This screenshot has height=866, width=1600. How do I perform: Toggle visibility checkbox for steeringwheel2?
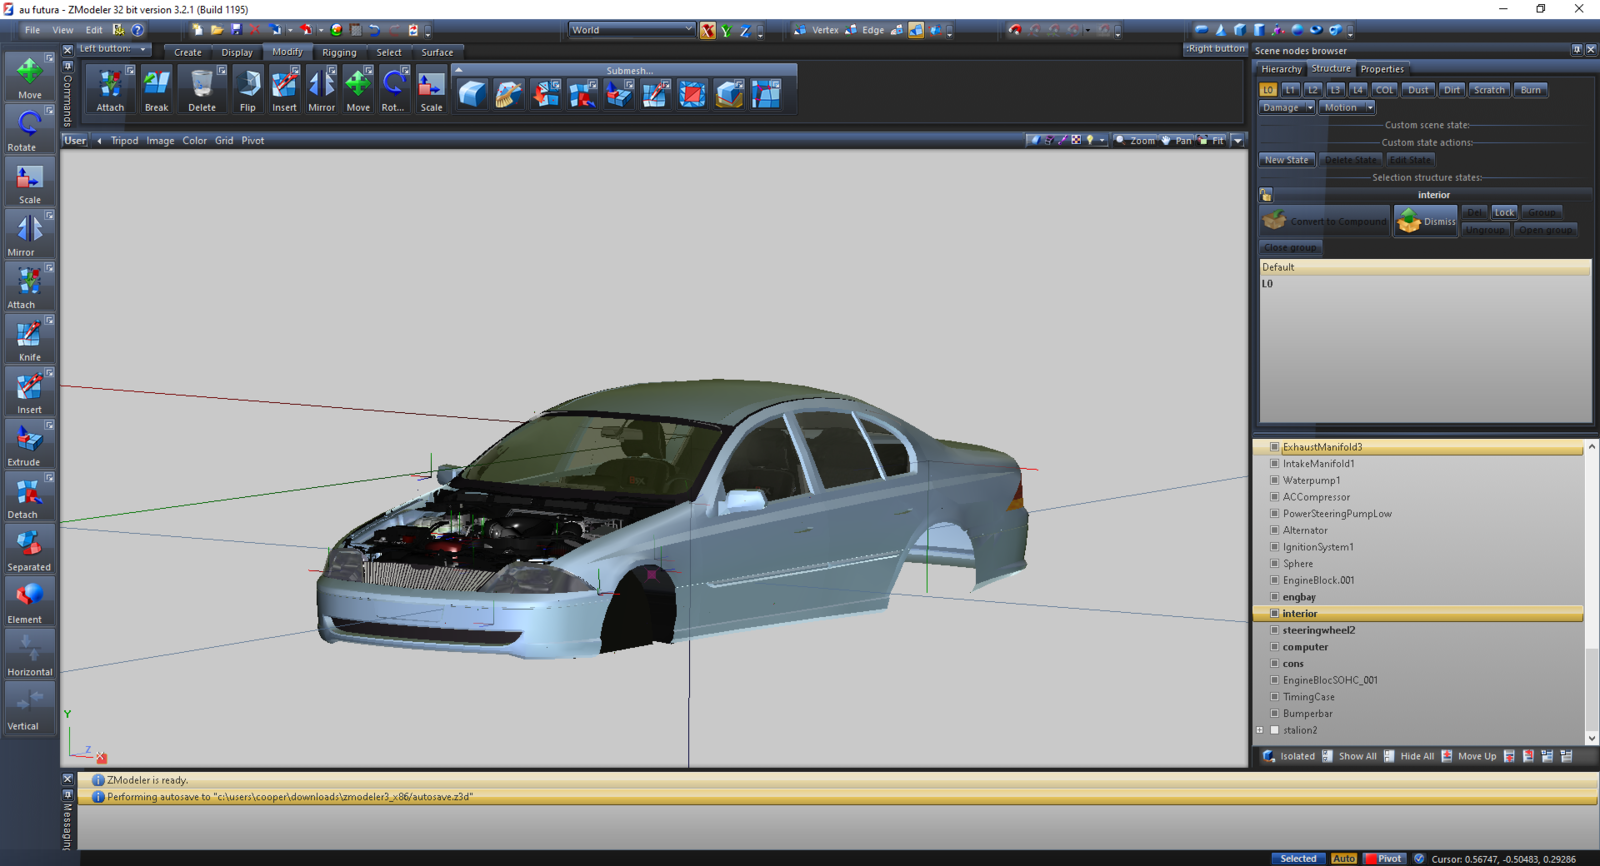[1274, 630]
